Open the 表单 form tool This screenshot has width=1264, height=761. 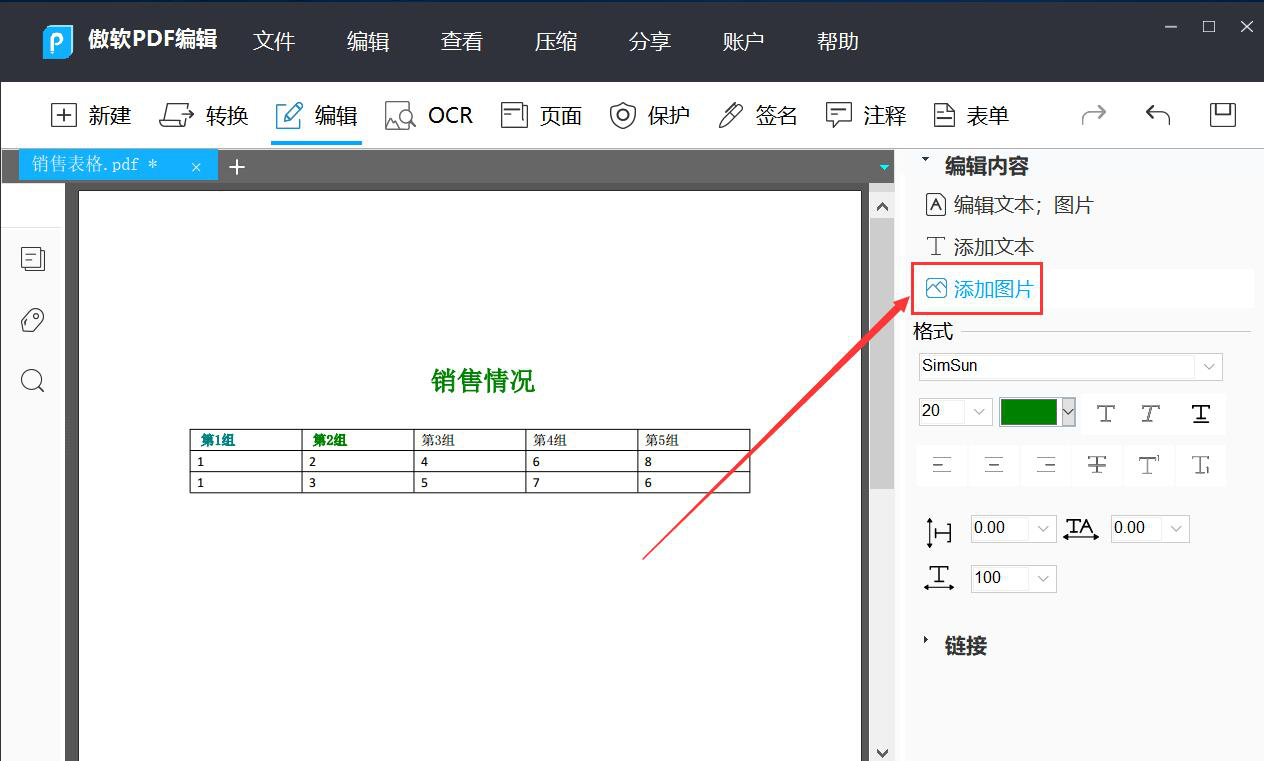[x=971, y=116]
